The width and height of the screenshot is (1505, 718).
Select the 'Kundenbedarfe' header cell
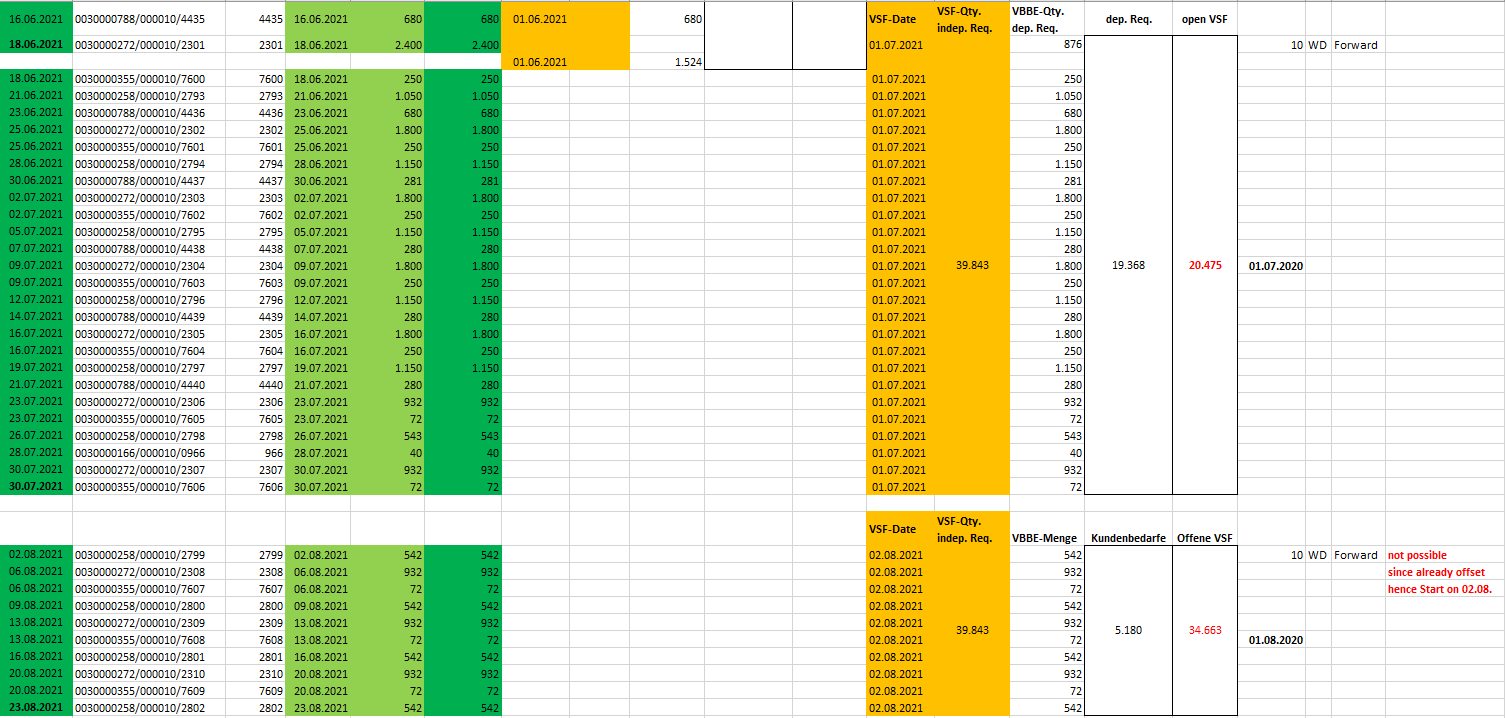[1127, 538]
